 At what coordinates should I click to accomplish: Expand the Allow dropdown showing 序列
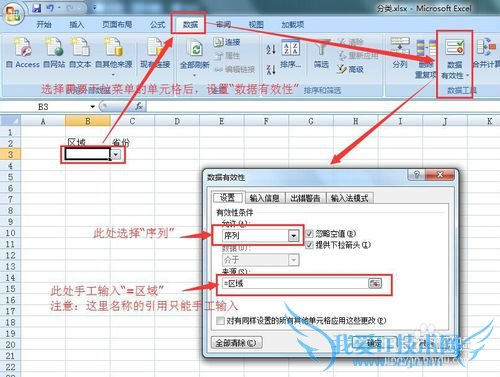[x=293, y=236]
